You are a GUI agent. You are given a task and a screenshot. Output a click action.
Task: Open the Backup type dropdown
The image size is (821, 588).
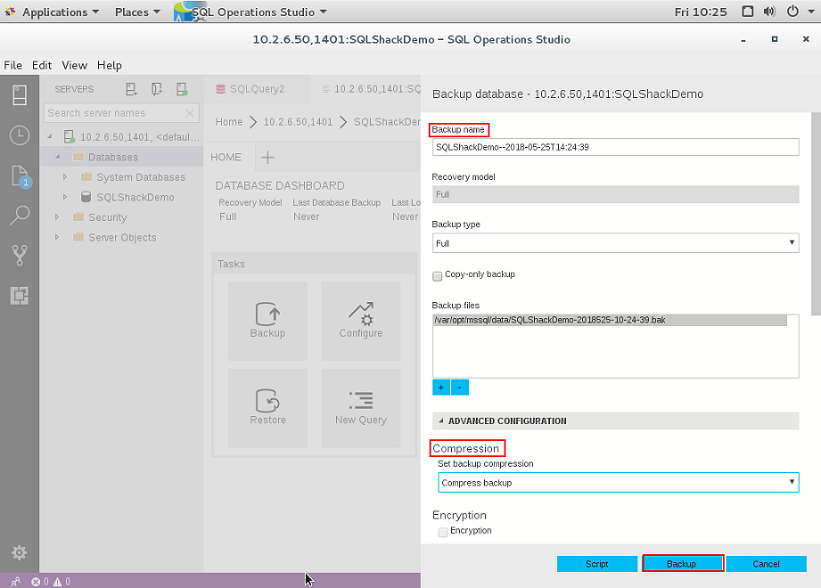(x=615, y=243)
